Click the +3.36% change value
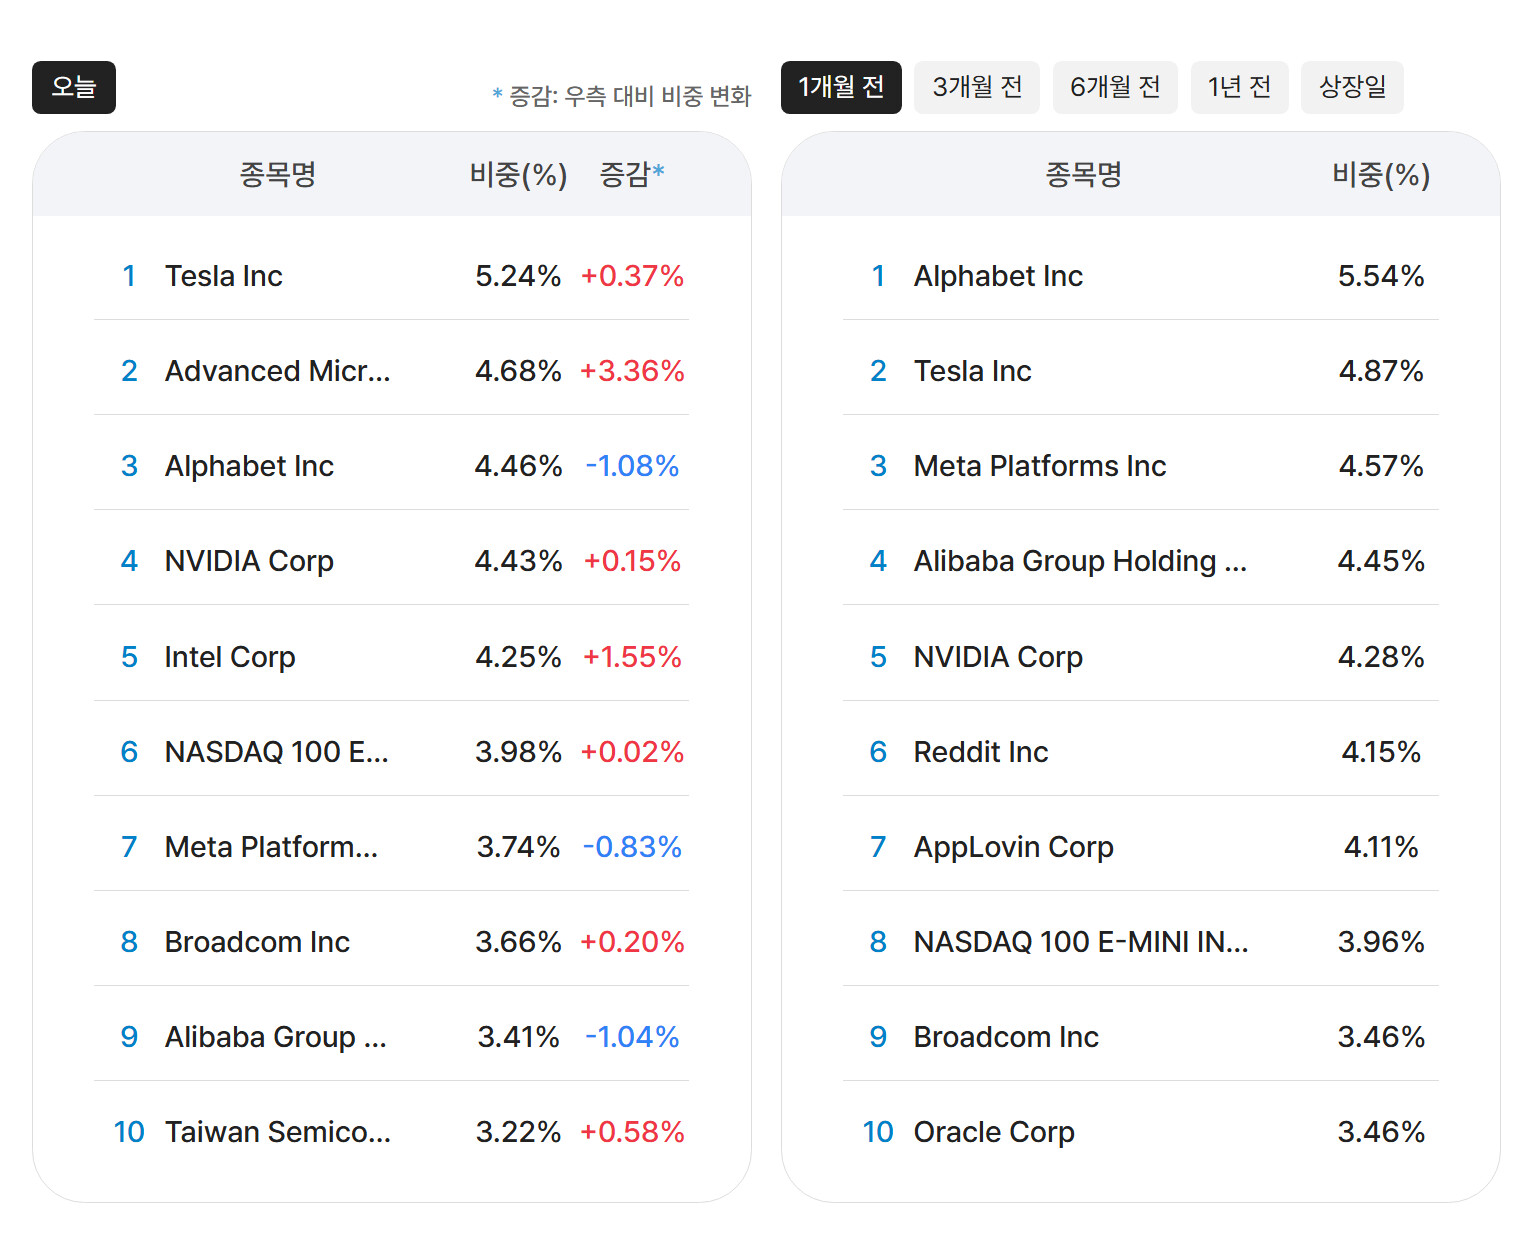This screenshot has height=1233, width=1521. pos(632,371)
